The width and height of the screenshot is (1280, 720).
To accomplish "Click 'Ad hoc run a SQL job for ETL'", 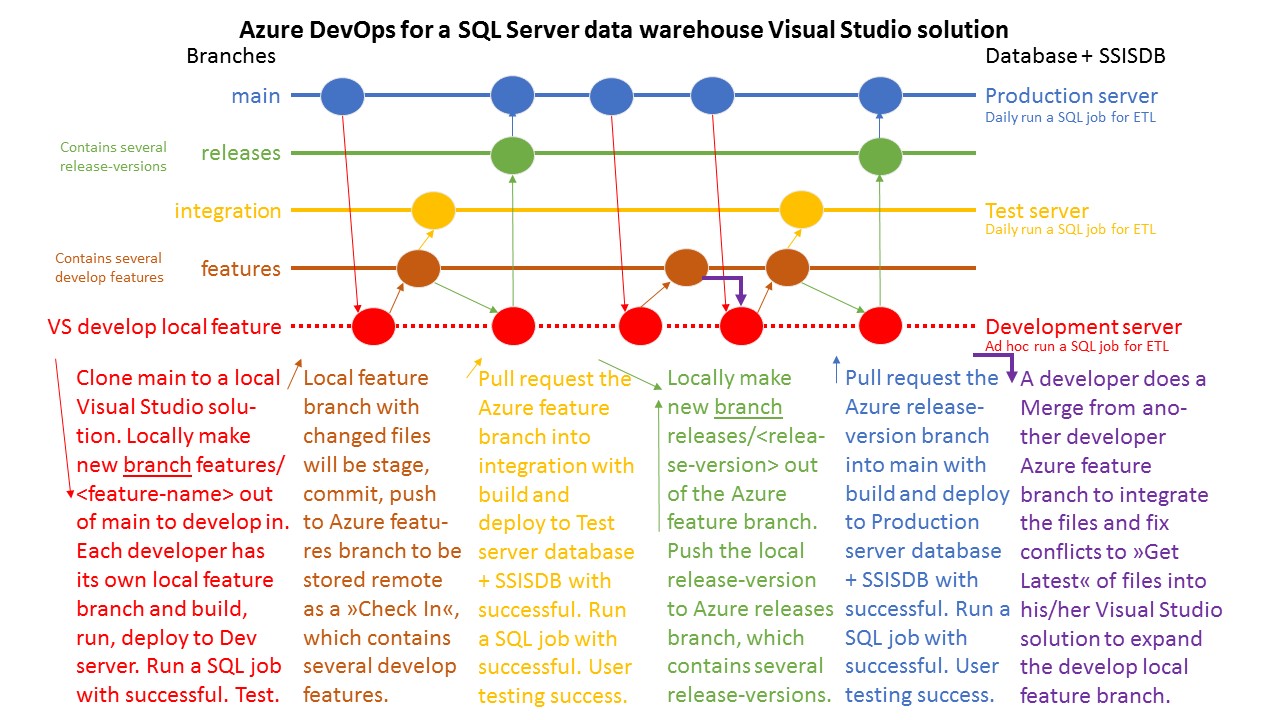I will (x=1076, y=346).
